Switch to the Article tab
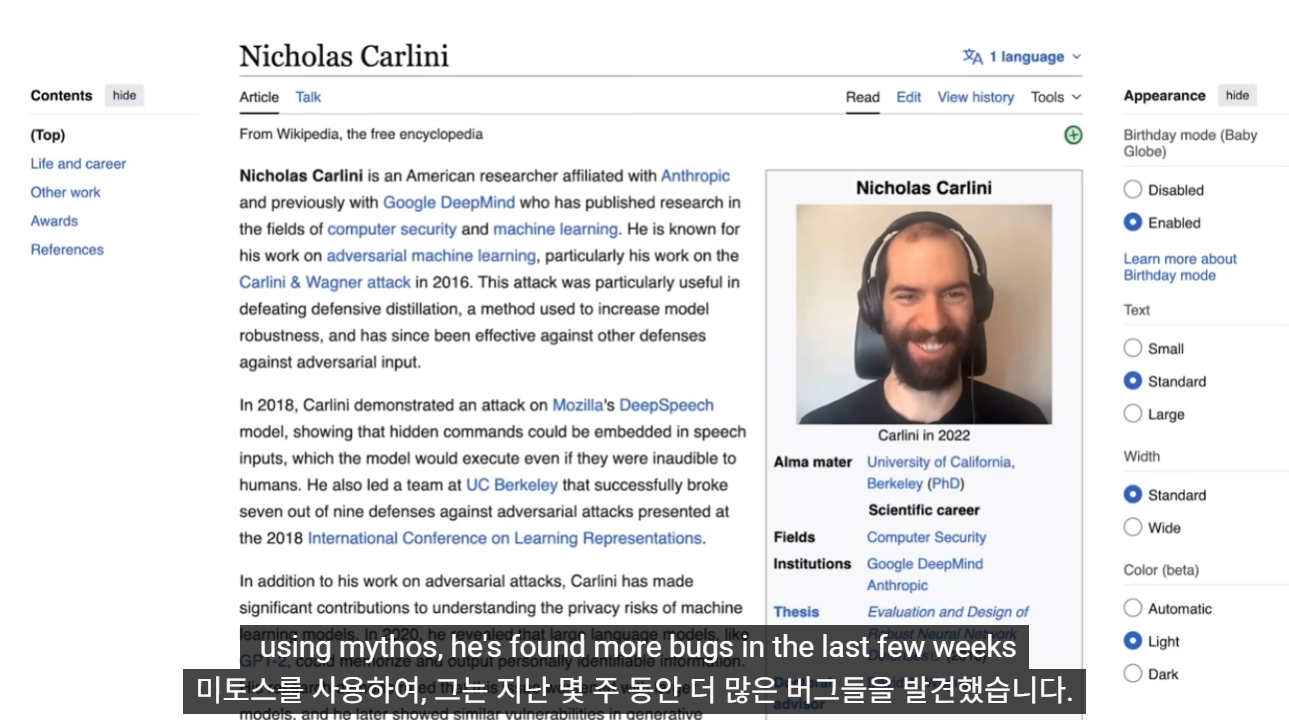Viewport: 1289px width, 720px height. (259, 97)
